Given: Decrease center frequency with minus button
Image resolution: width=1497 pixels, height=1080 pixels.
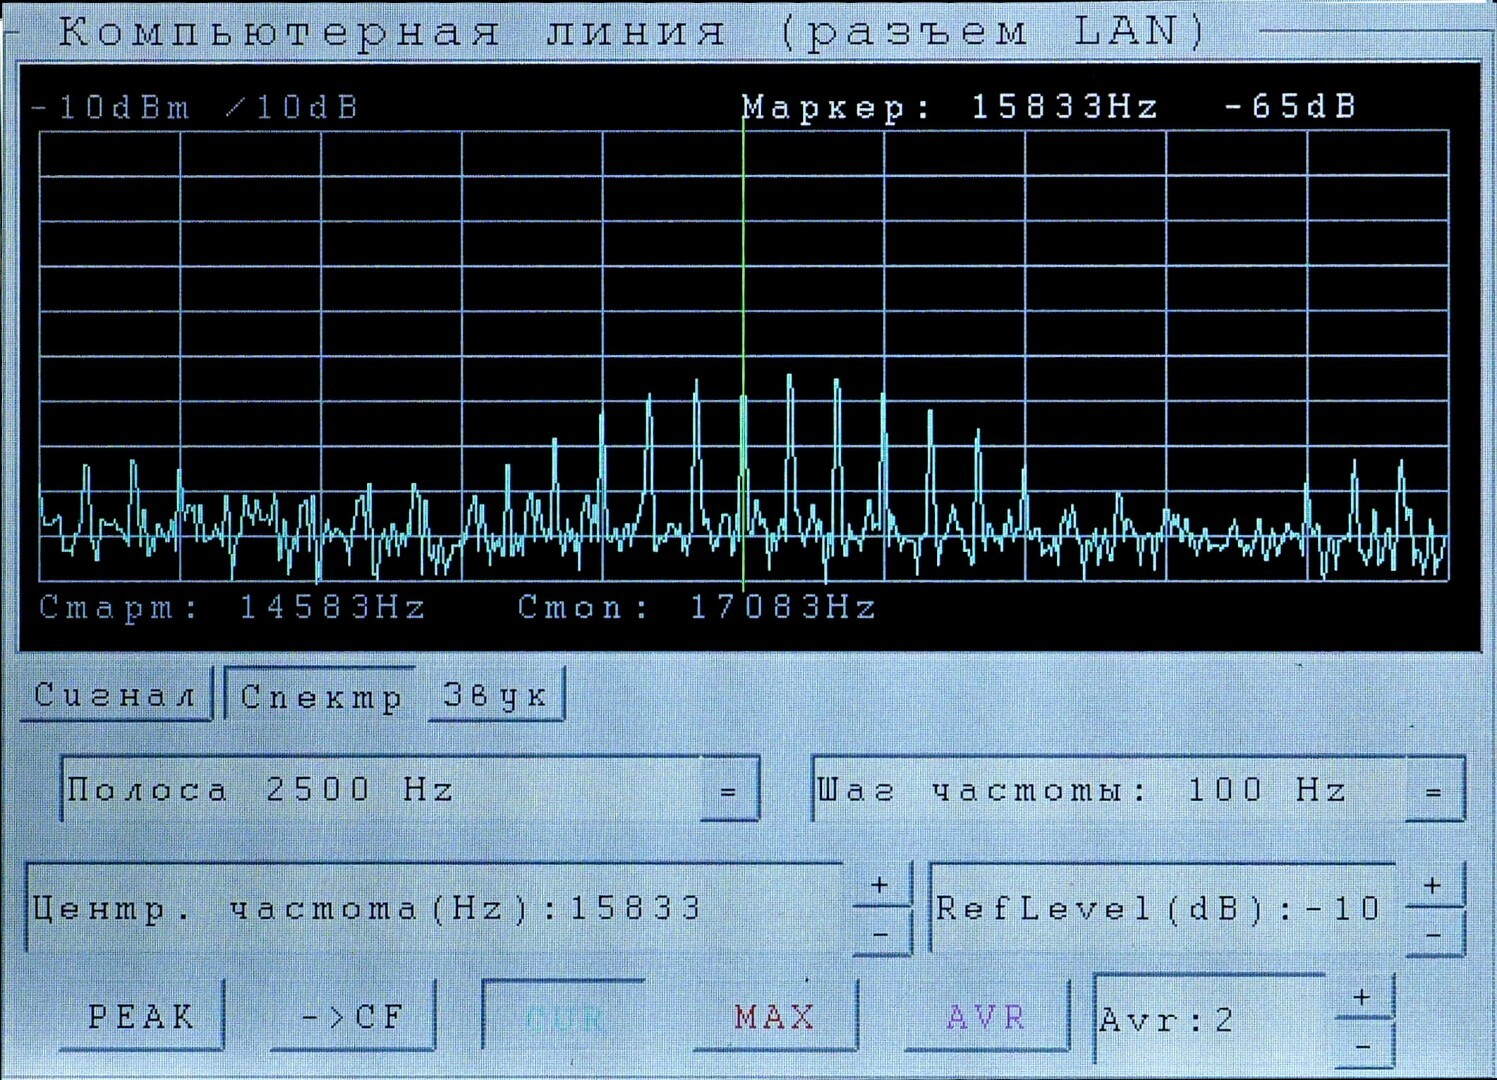Looking at the screenshot, I should (880, 934).
